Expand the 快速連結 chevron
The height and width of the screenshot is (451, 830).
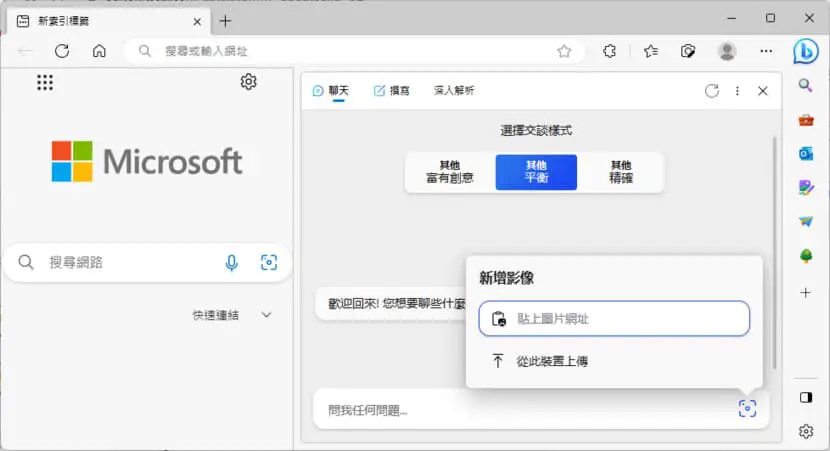266,315
